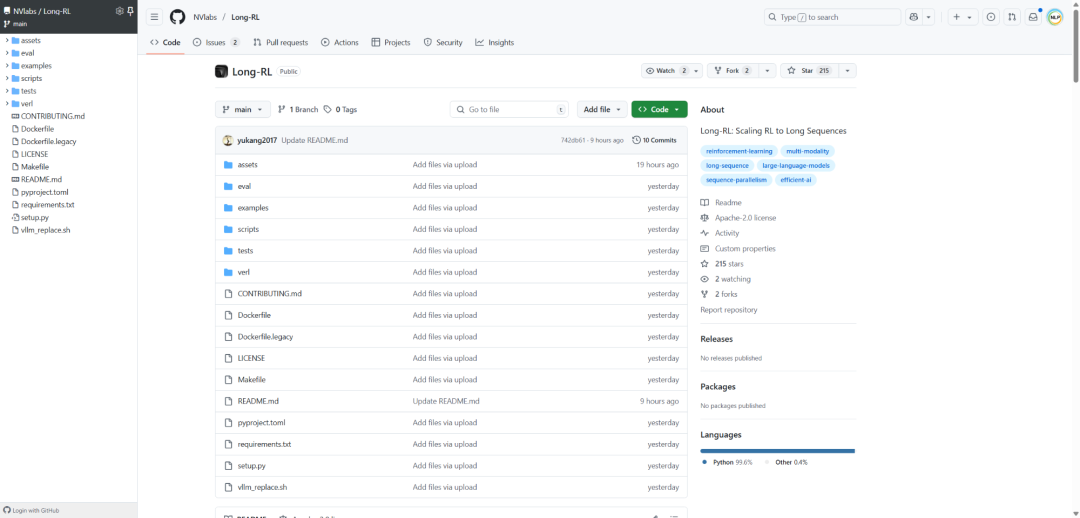Select the reinforcement-learning topic tag
Screen dimensions: 1080x518
coord(739,151)
